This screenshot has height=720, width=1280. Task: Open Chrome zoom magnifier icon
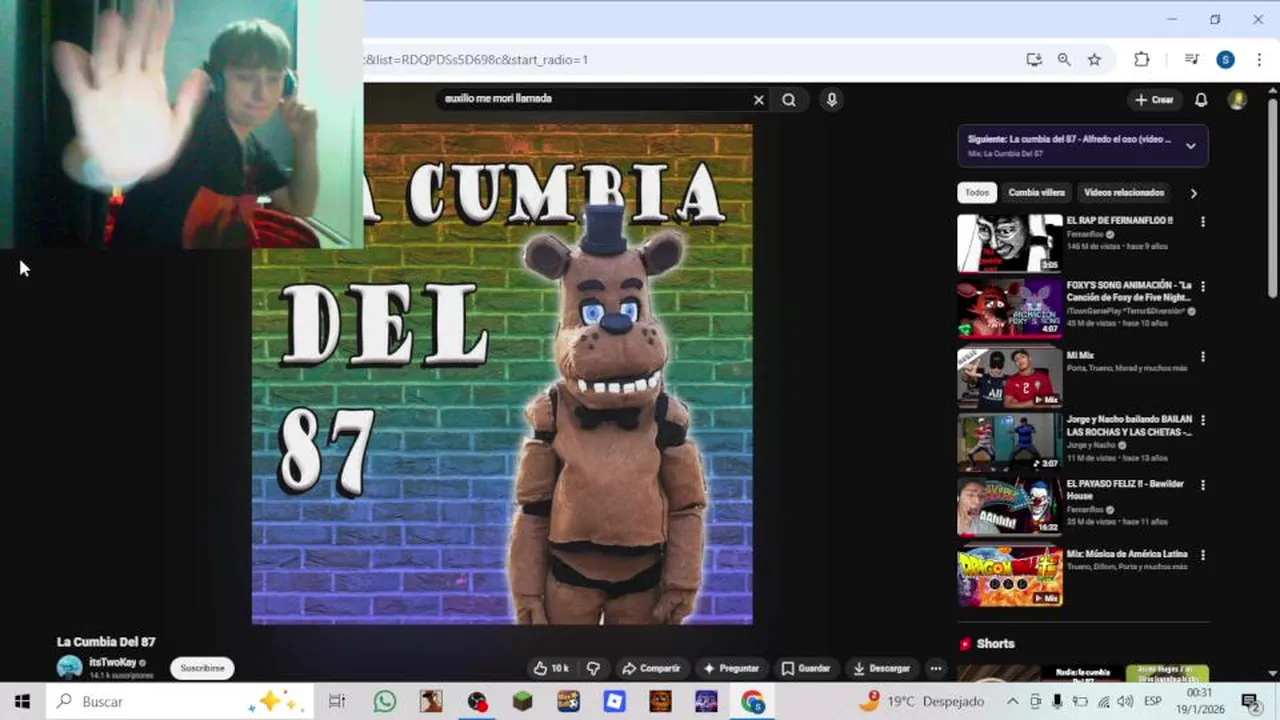pyautogui.click(x=1064, y=60)
